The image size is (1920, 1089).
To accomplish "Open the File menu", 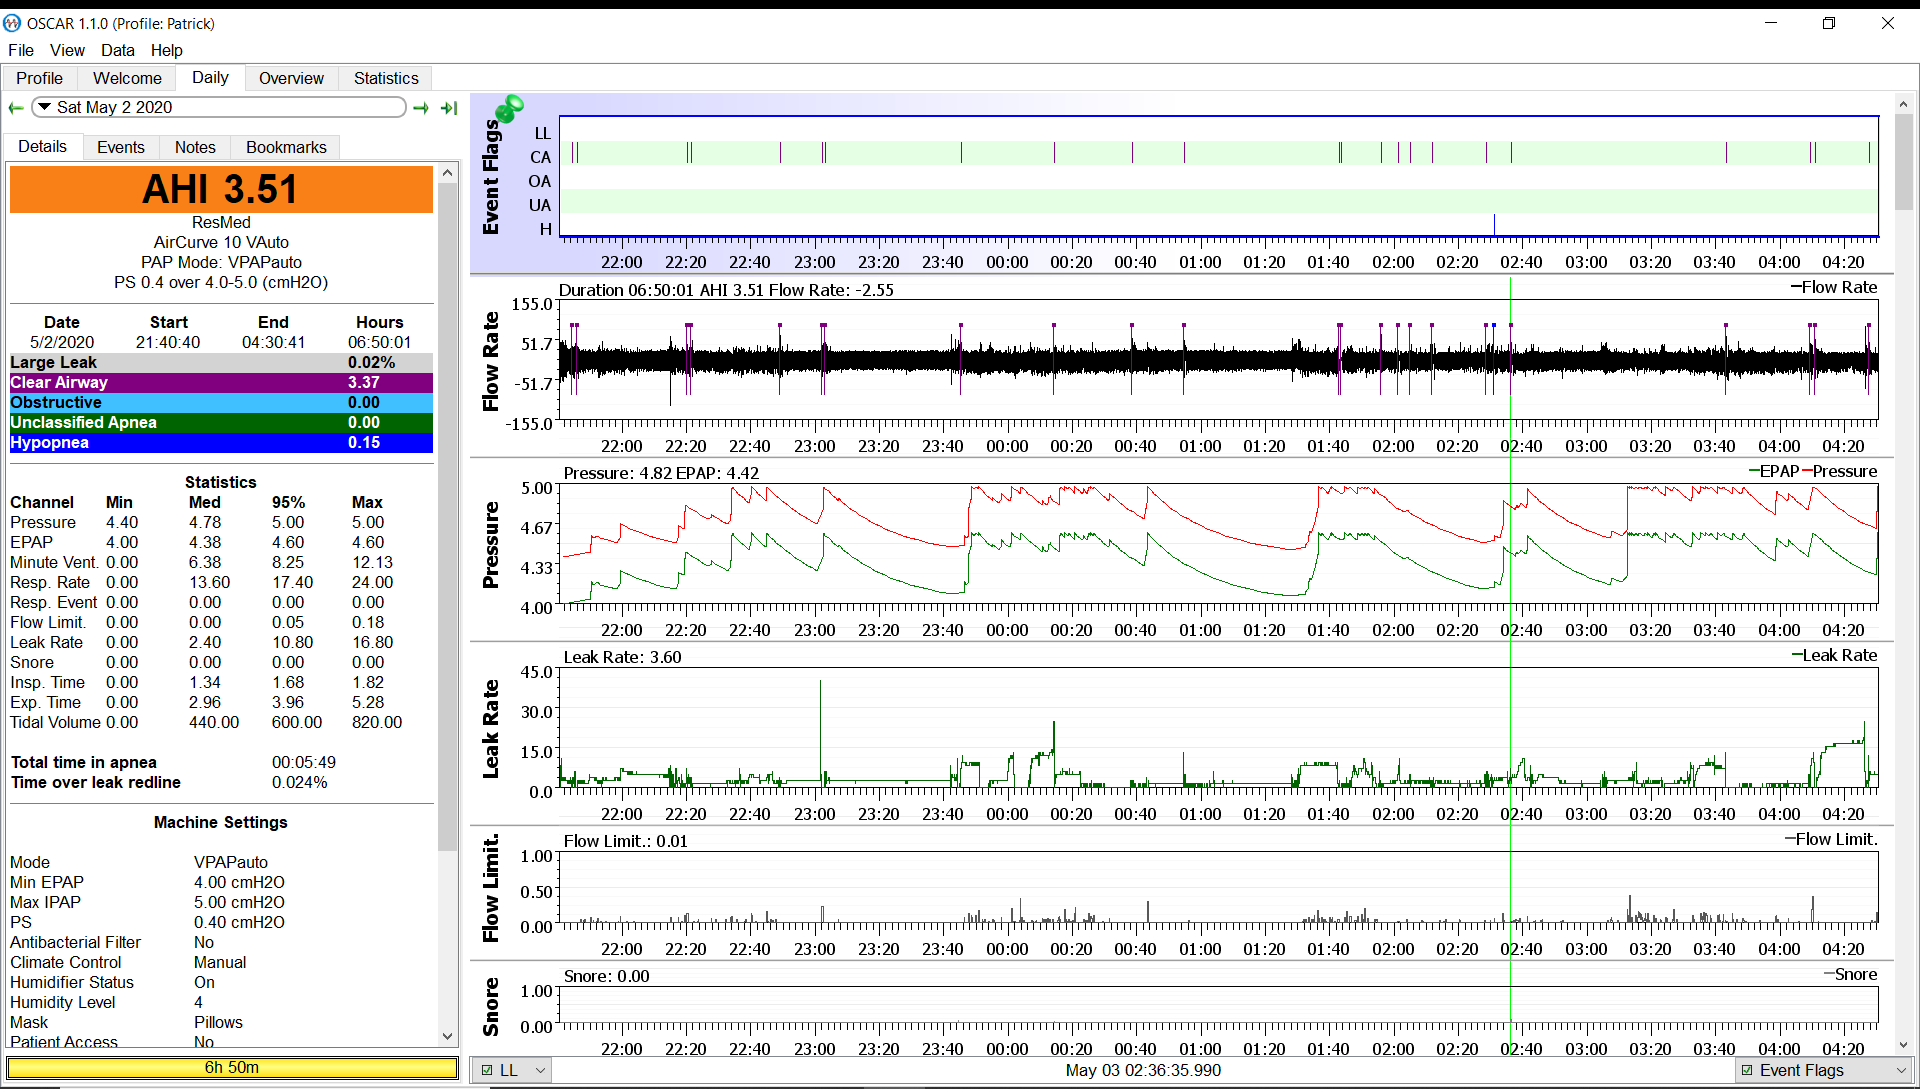I will pyautogui.click(x=21, y=50).
